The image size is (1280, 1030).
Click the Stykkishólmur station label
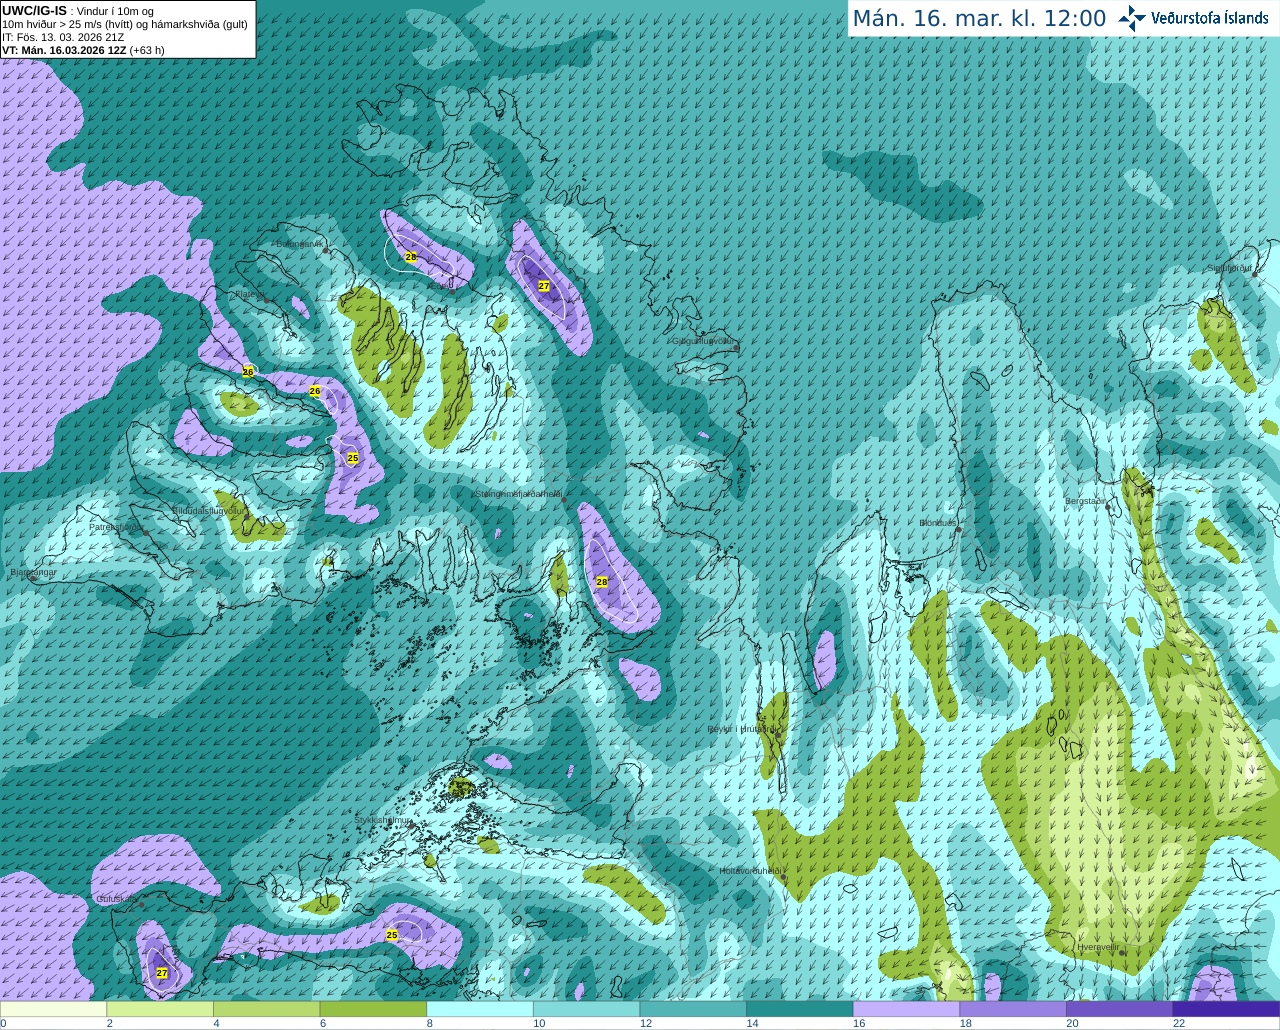coord(382,820)
